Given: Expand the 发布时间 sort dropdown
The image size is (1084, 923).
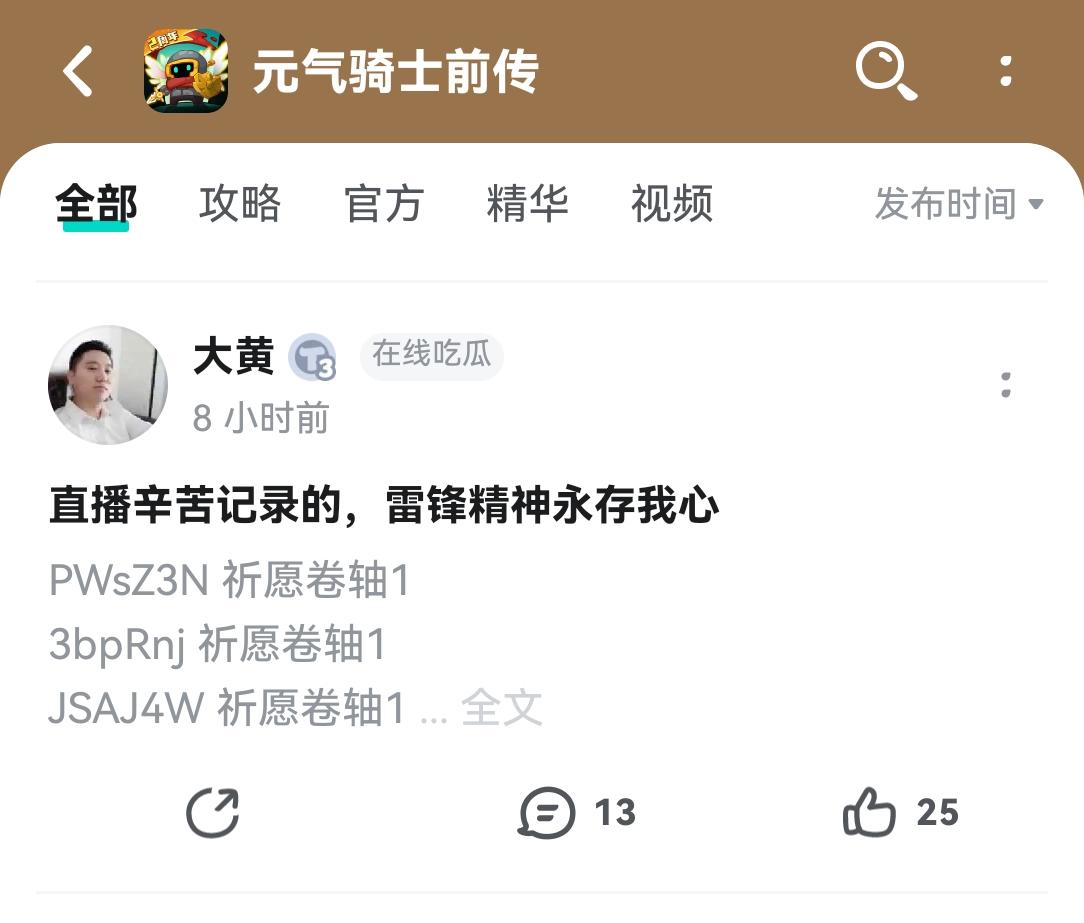Looking at the screenshot, I should 959,204.
